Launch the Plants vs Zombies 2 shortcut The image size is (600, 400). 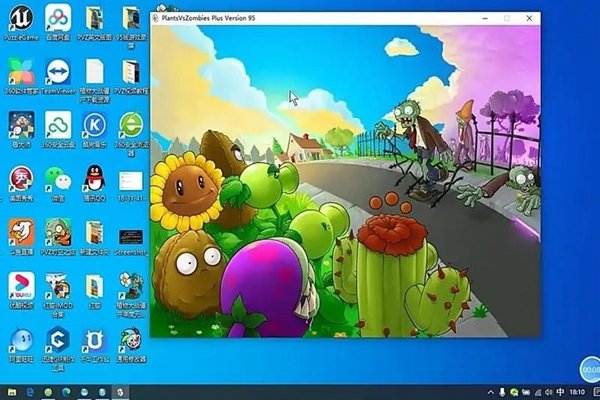click(x=56, y=233)
